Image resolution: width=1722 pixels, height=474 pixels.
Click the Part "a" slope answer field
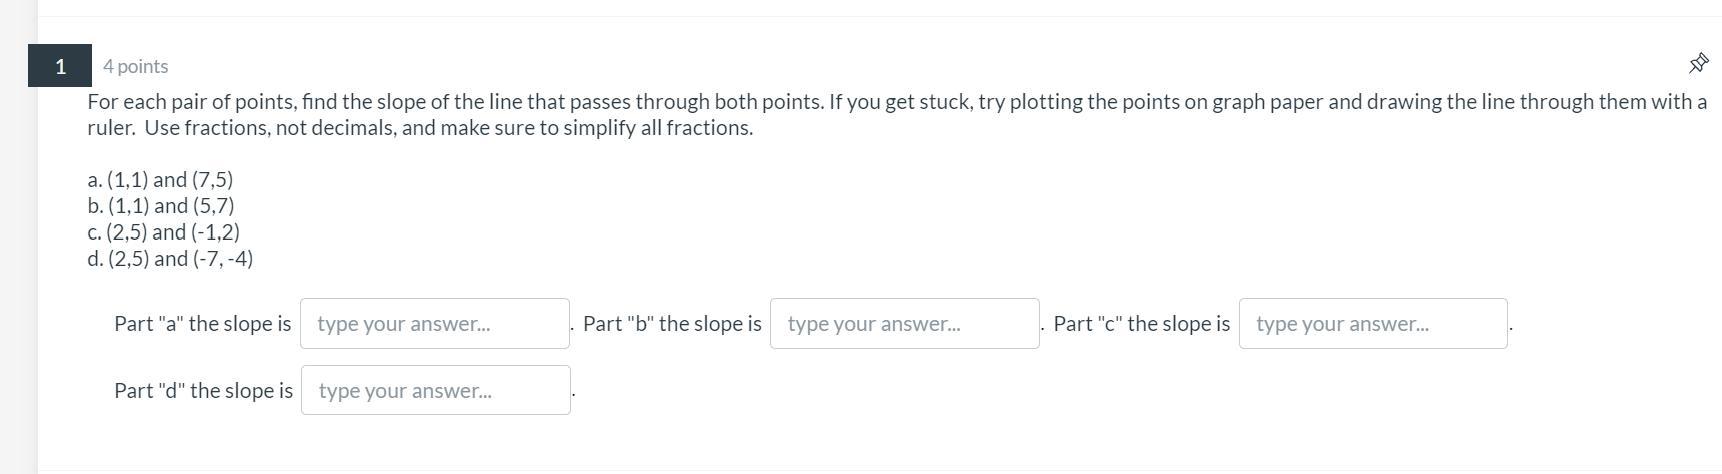click(x=434, y=324)
